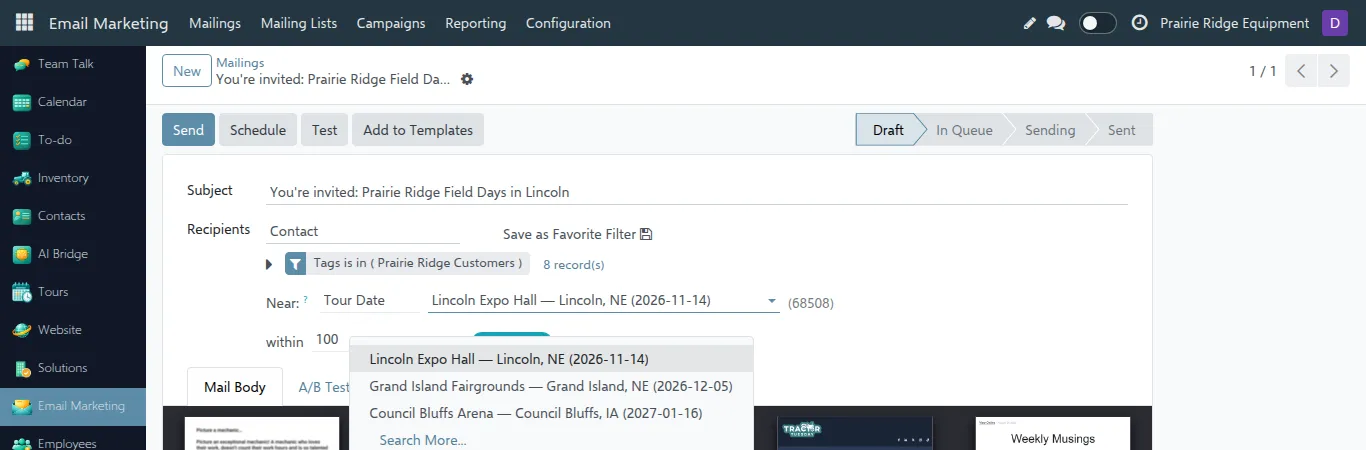This screenshot has height=450, width=1366.
Task: Go to previous record arrow
Action: 1301,71
